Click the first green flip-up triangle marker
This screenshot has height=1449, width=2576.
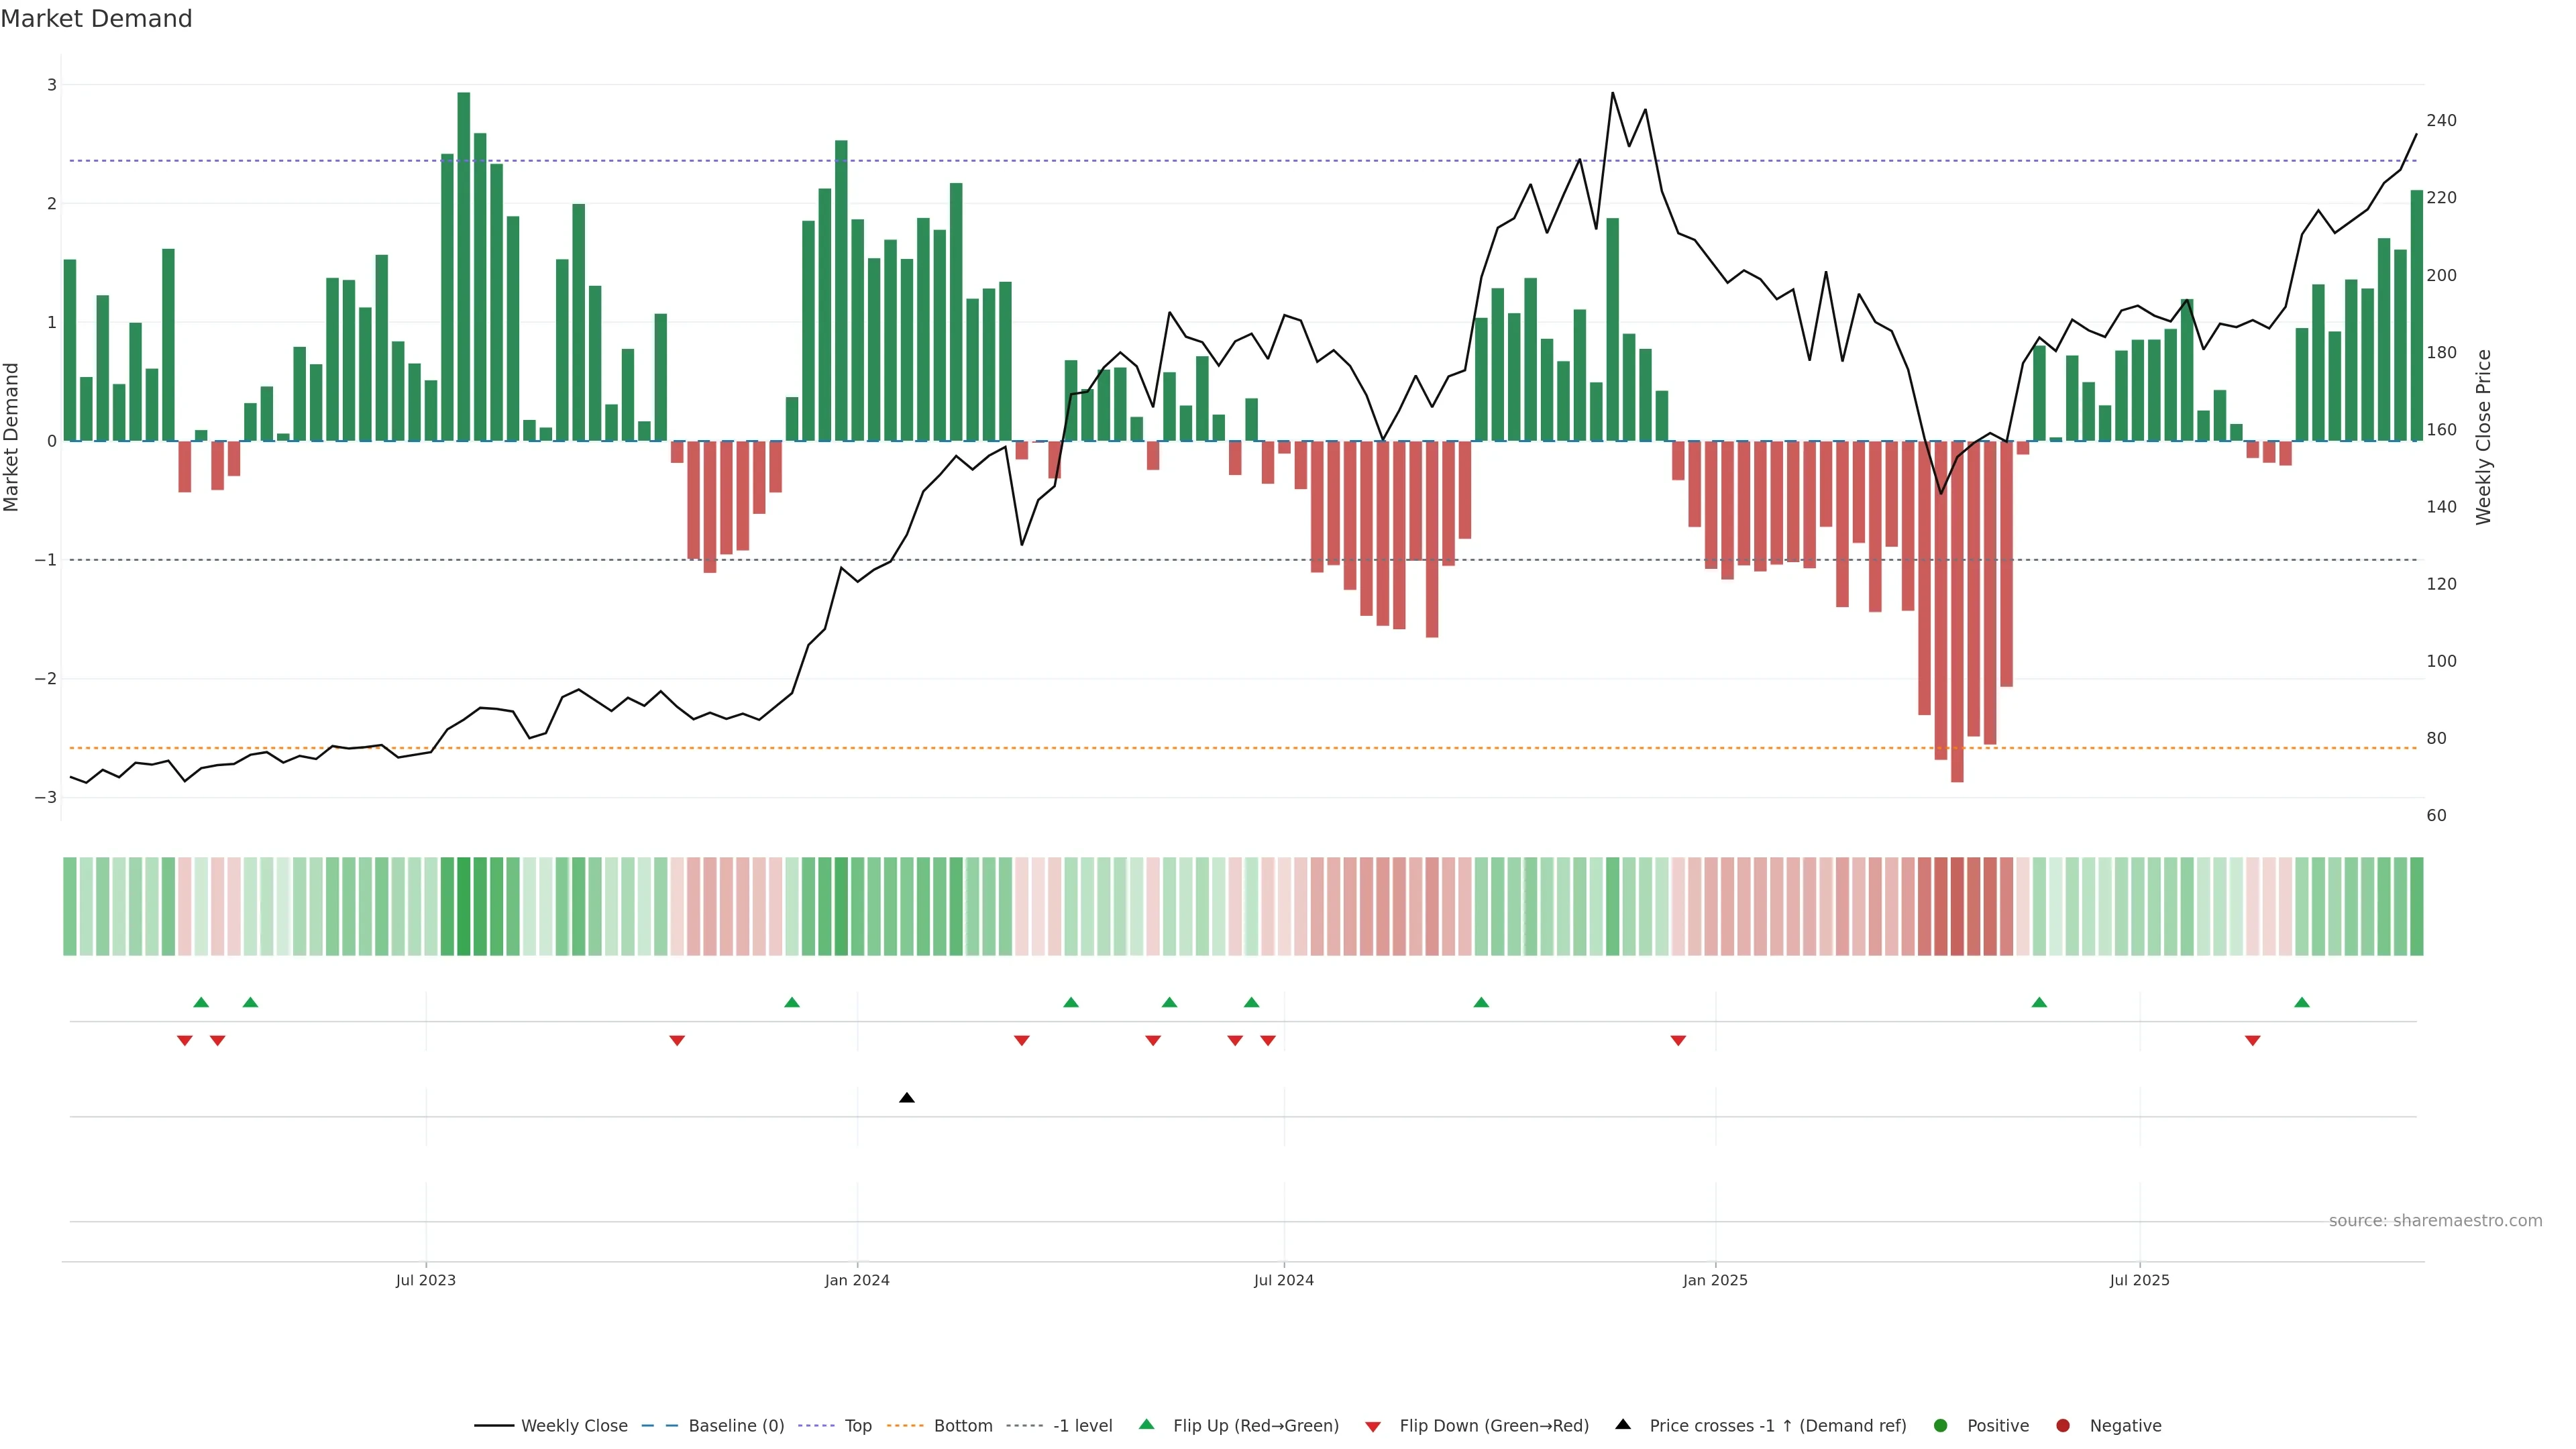pyautogui.click(x=201, y=1002)
